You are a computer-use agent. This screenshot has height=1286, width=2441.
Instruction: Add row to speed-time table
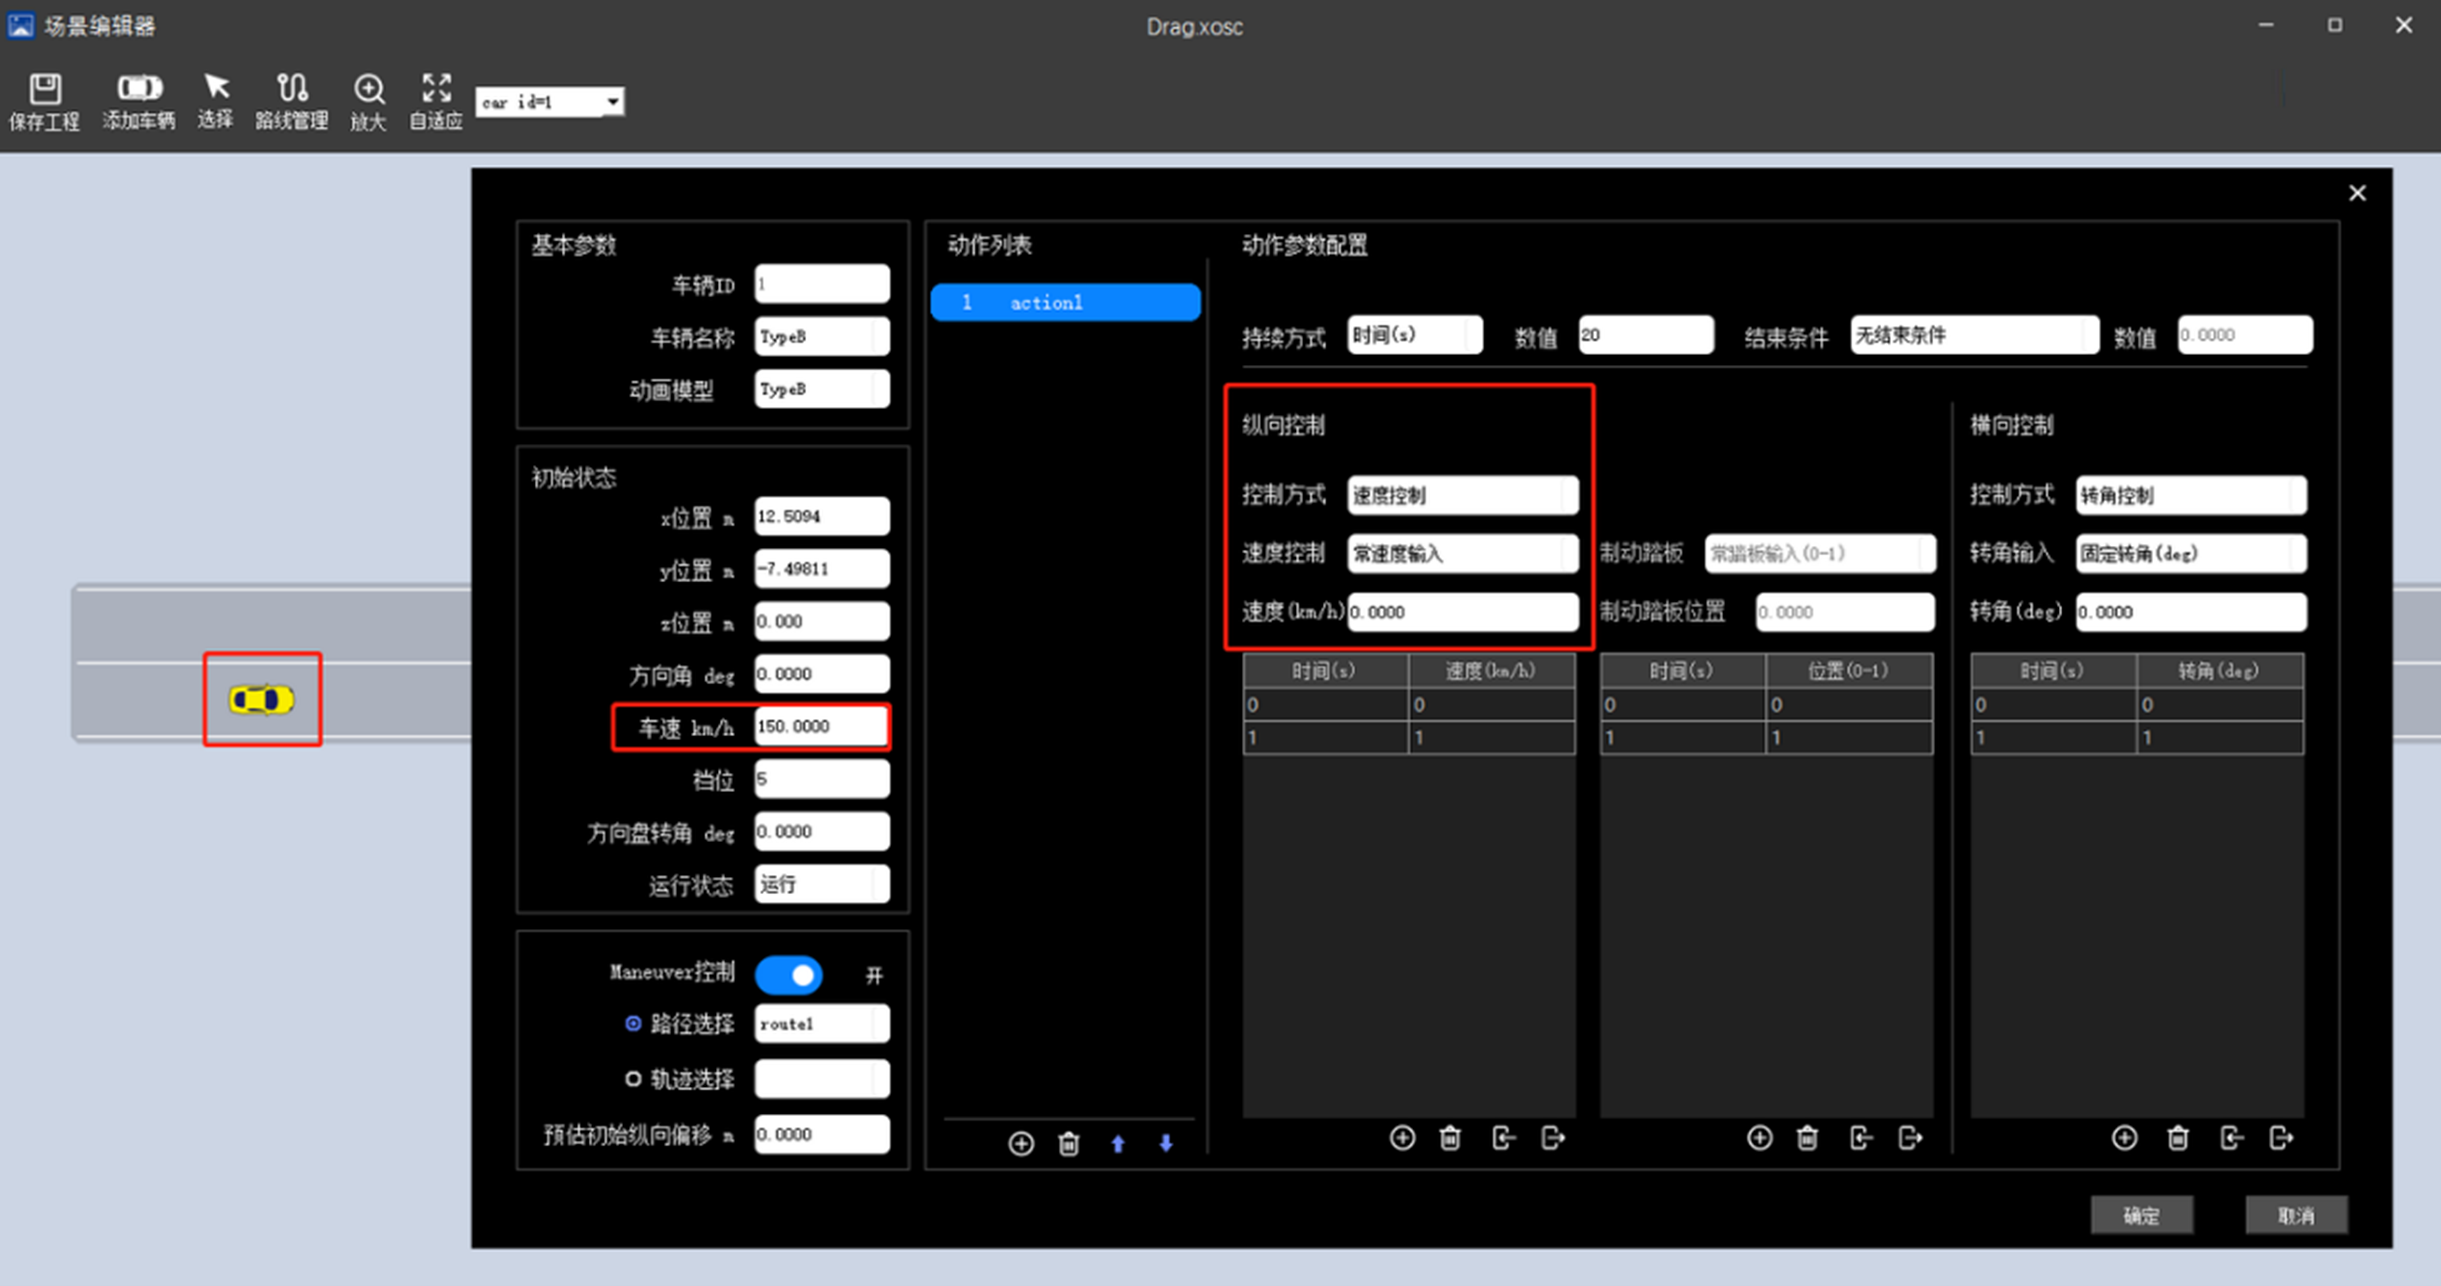1402,1138
